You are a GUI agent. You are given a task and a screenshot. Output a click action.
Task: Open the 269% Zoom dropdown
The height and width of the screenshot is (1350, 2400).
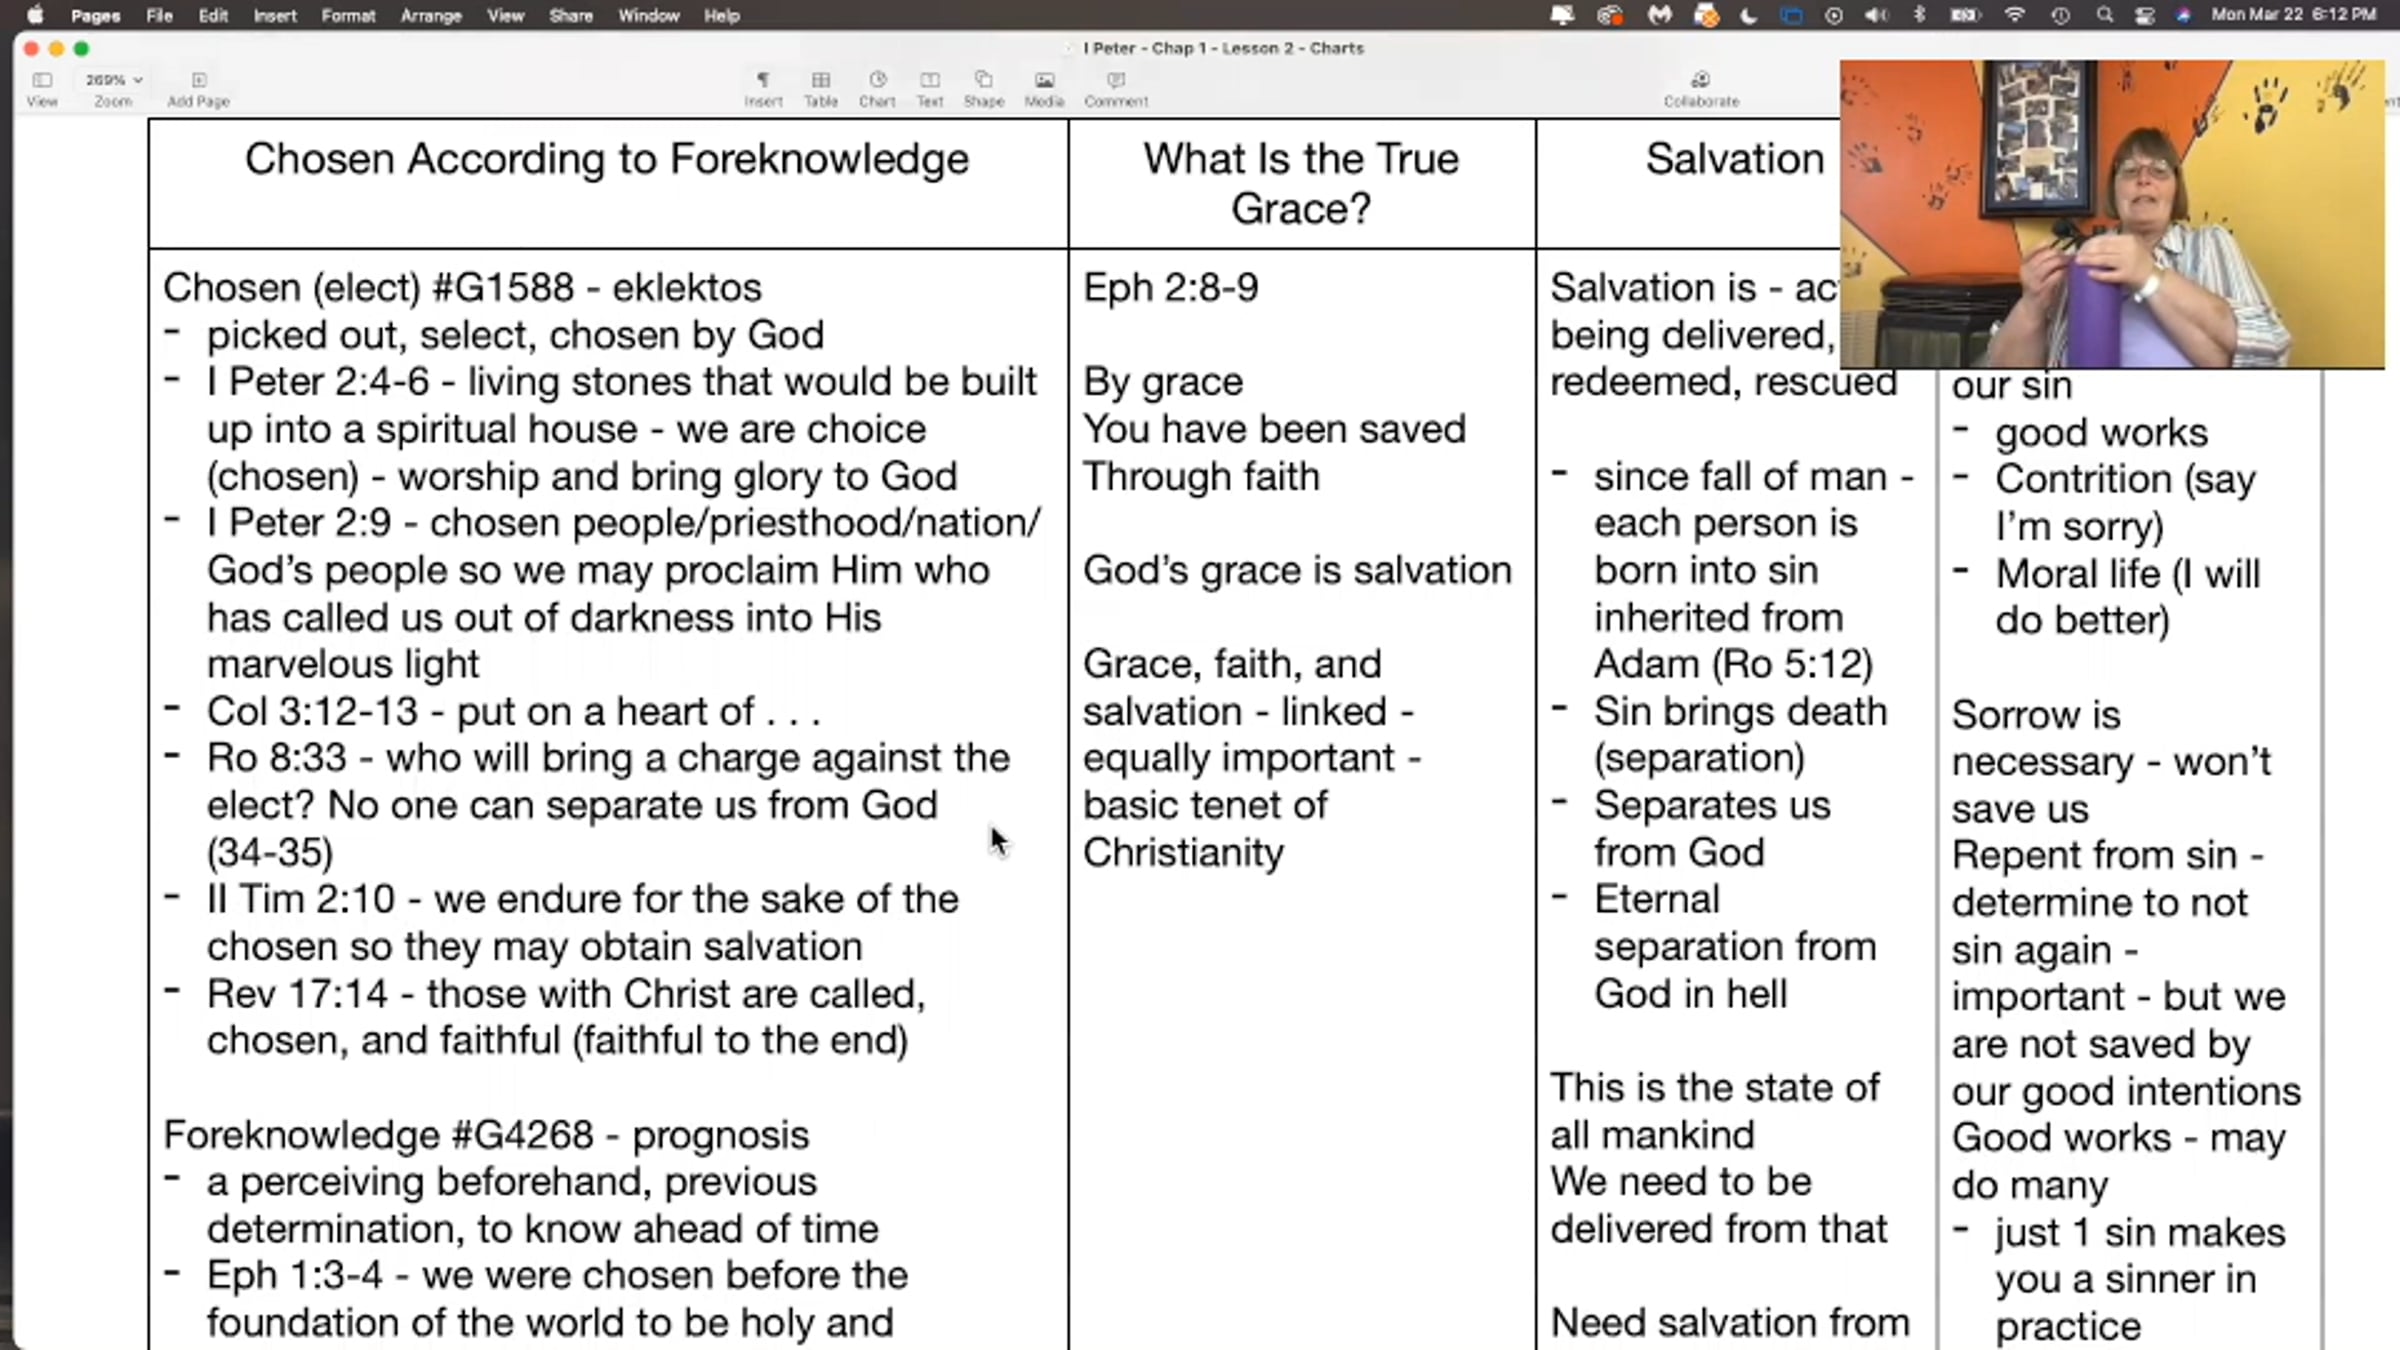[x=113, y=80]
